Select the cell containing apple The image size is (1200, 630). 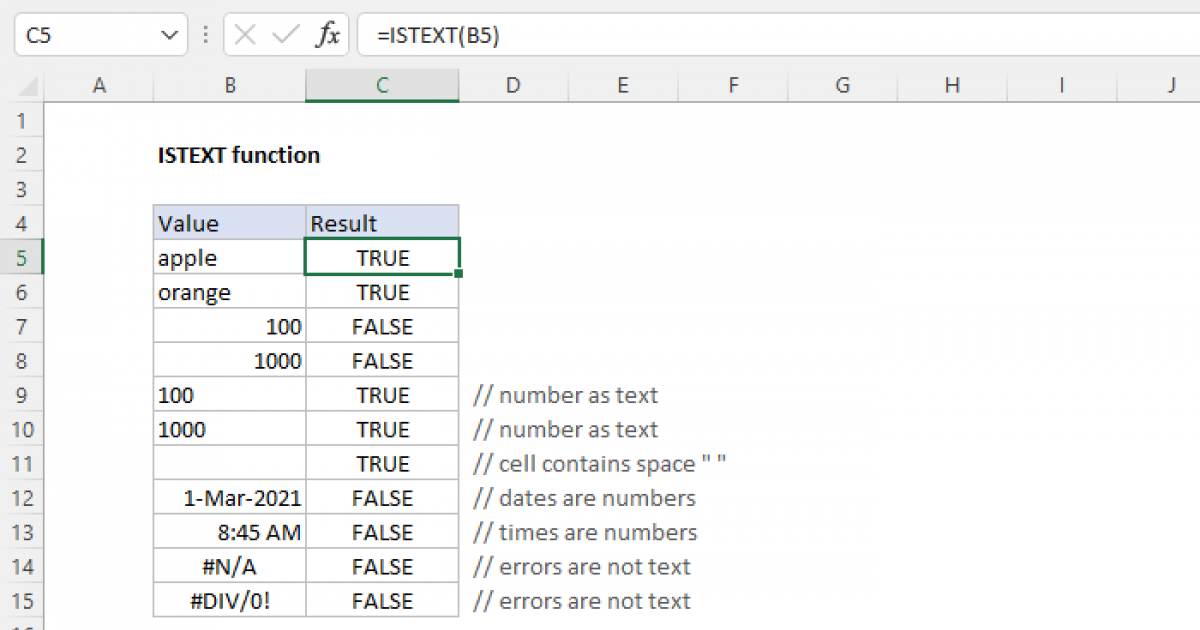(x=230, y=258)
